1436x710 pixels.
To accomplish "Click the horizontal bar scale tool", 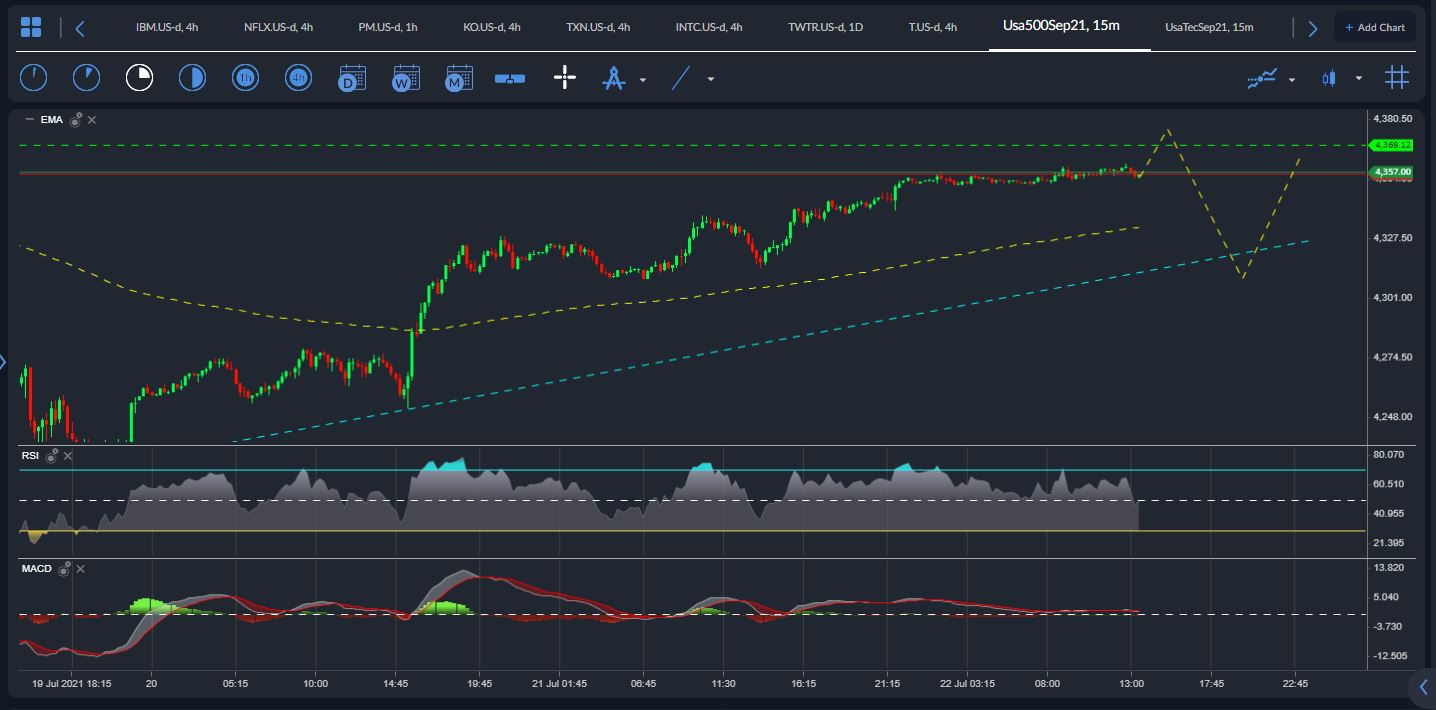I will click(510, 78).
